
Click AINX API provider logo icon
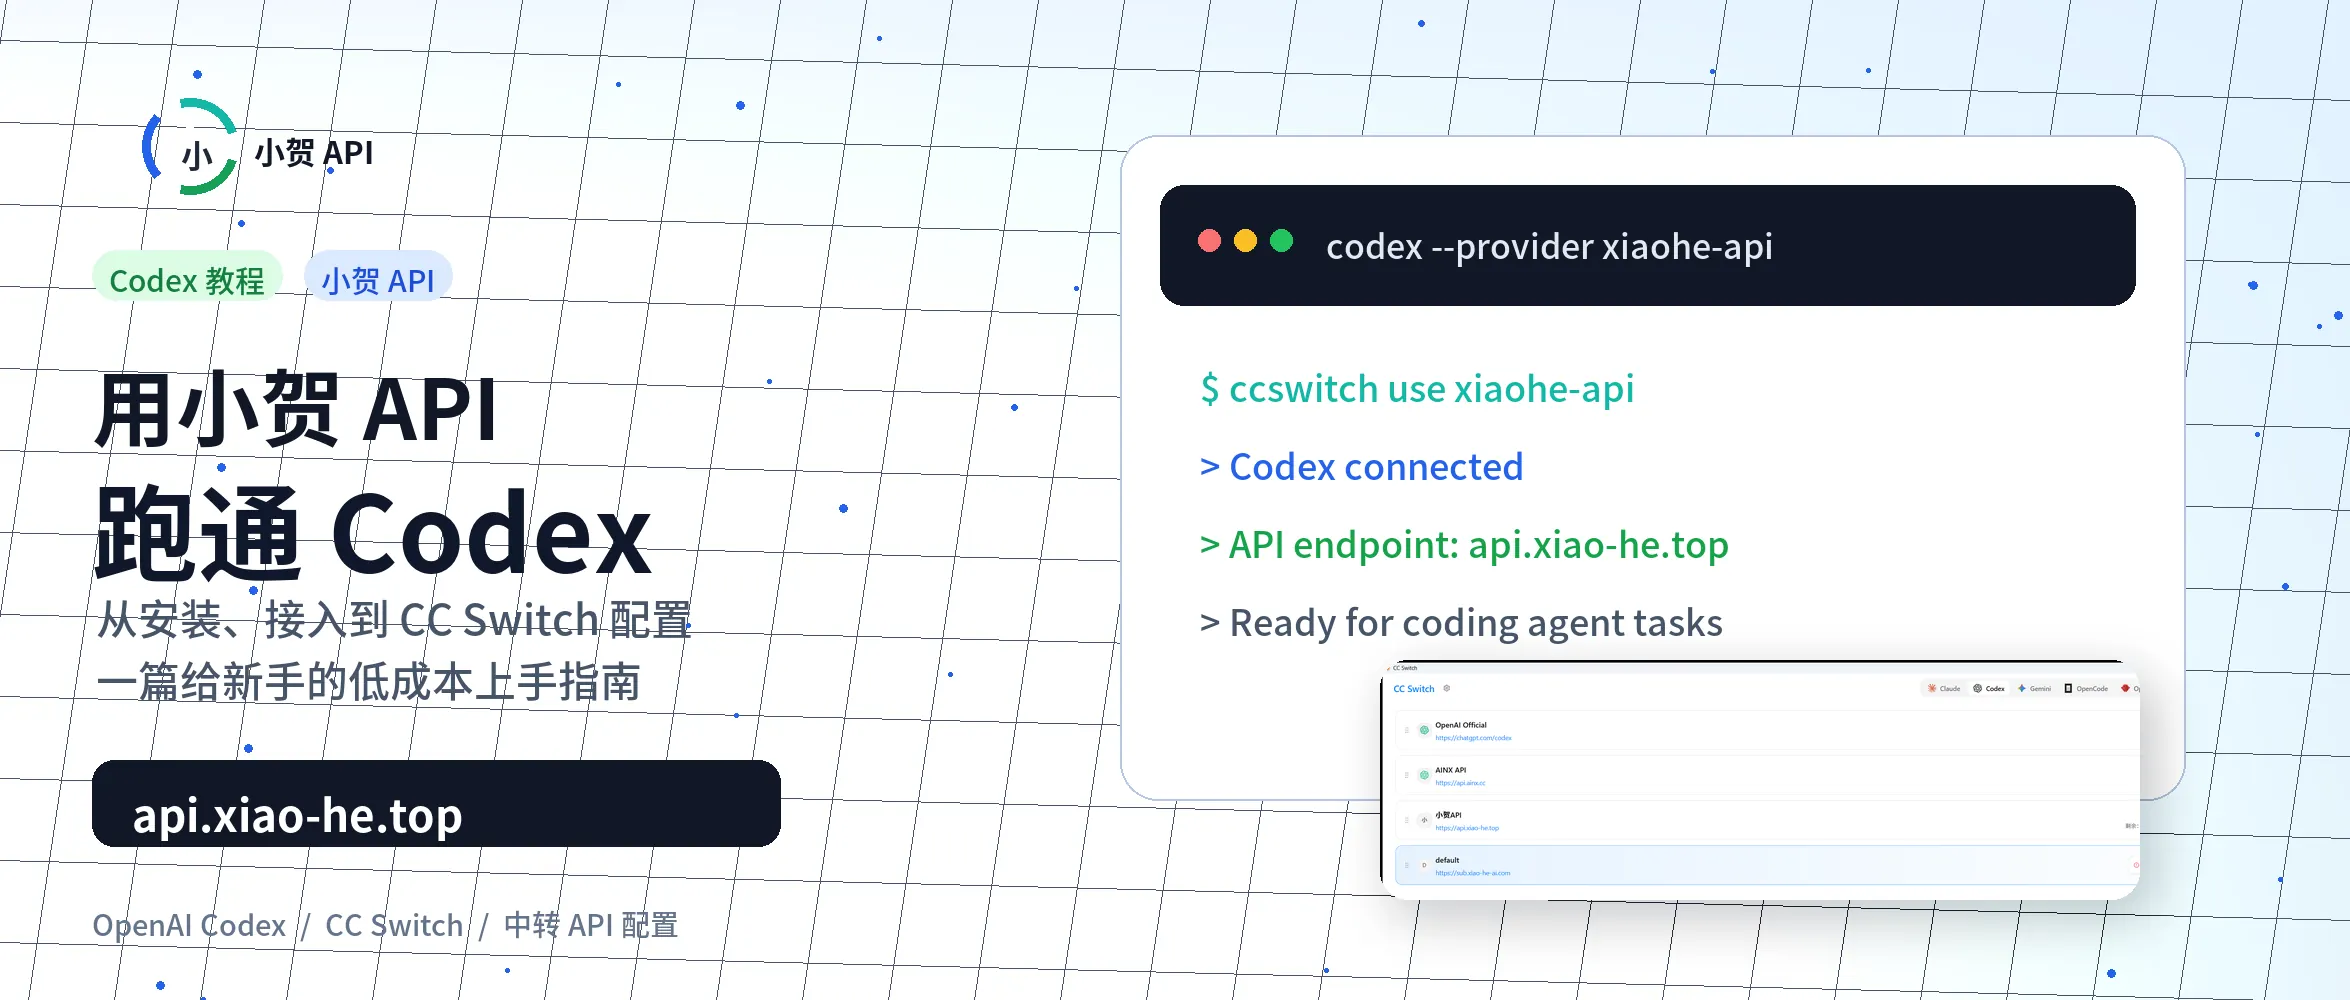click(x=1424, y=775)
